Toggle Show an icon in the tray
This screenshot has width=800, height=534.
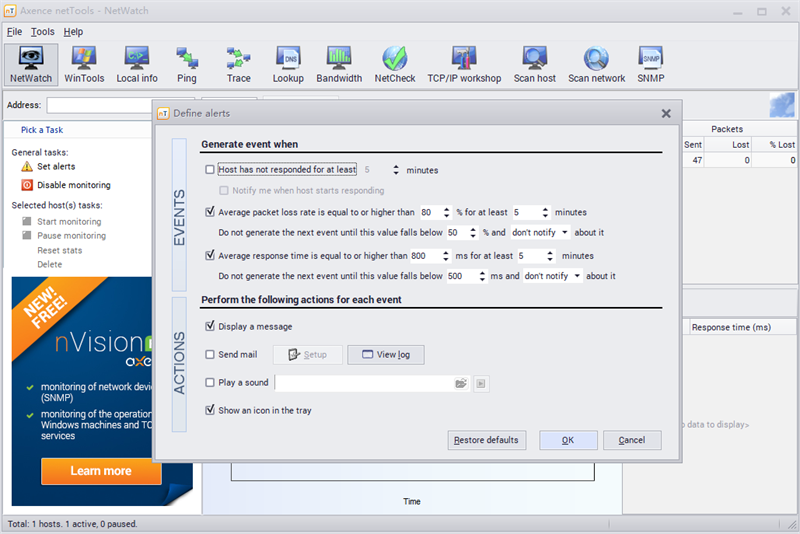pos(210,410)
